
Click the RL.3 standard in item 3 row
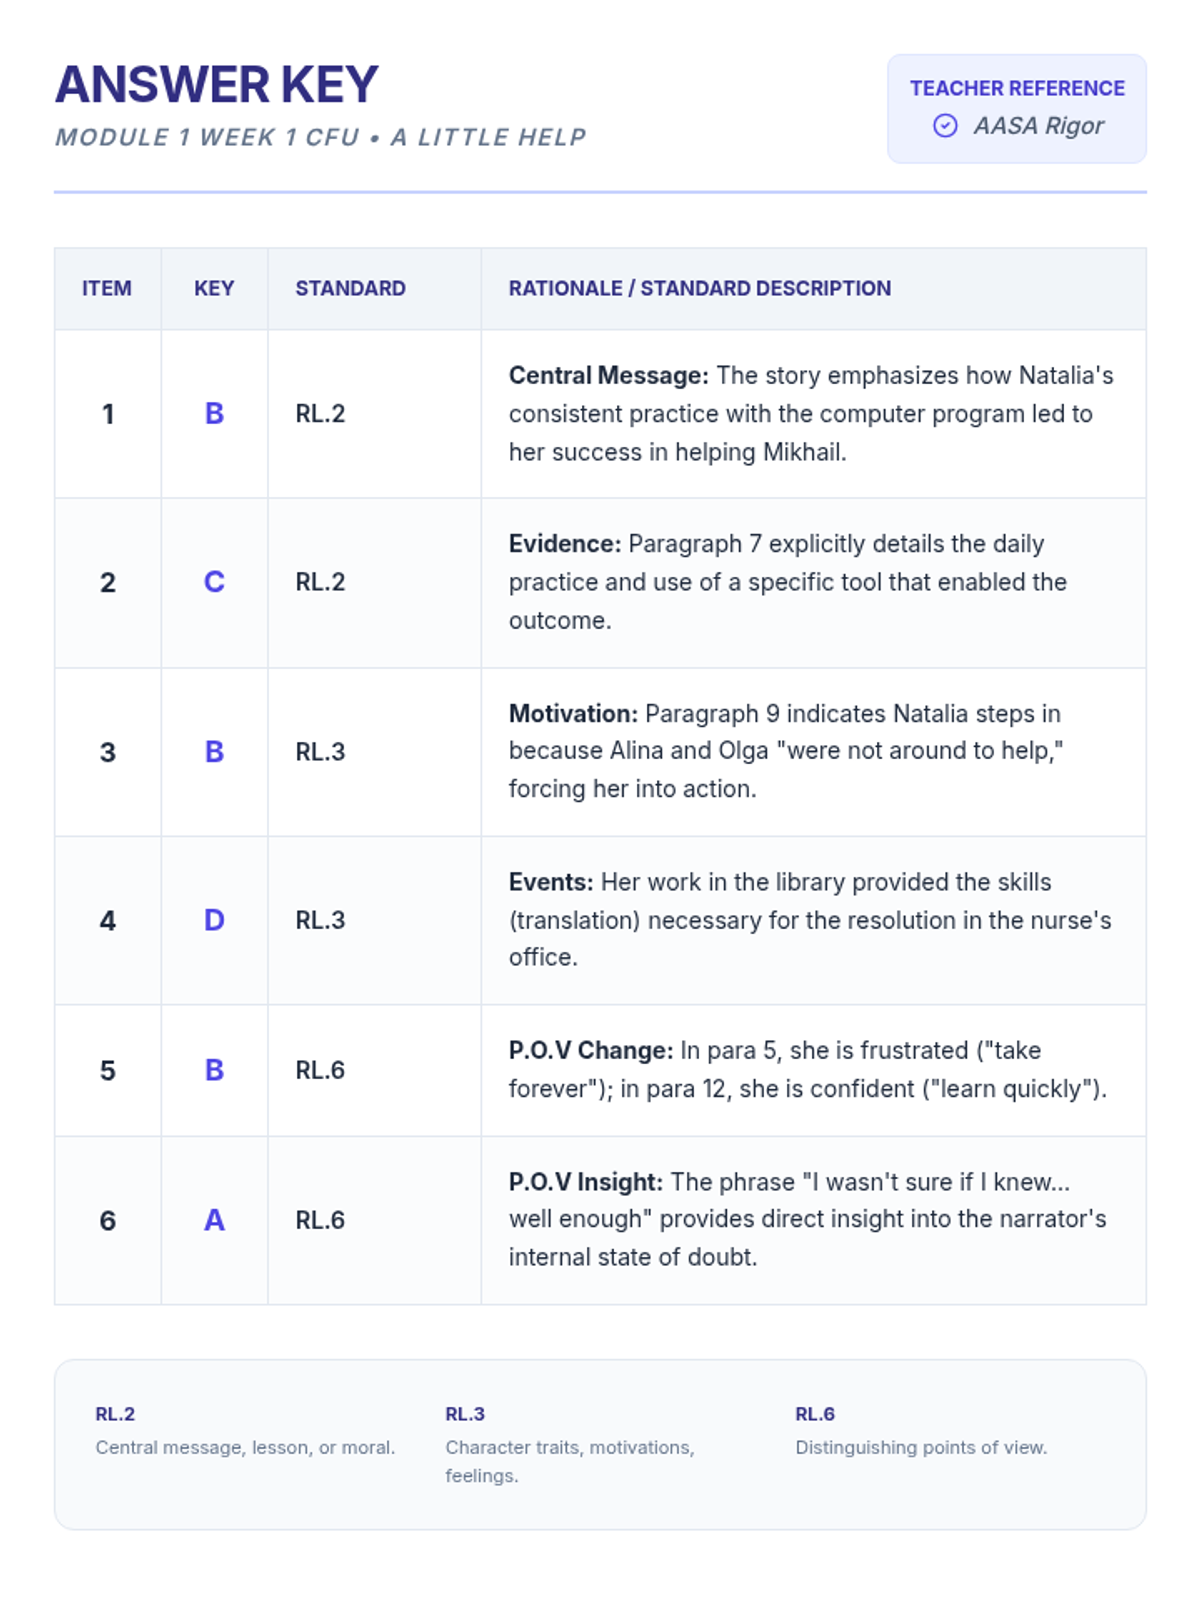click(320, 752)
